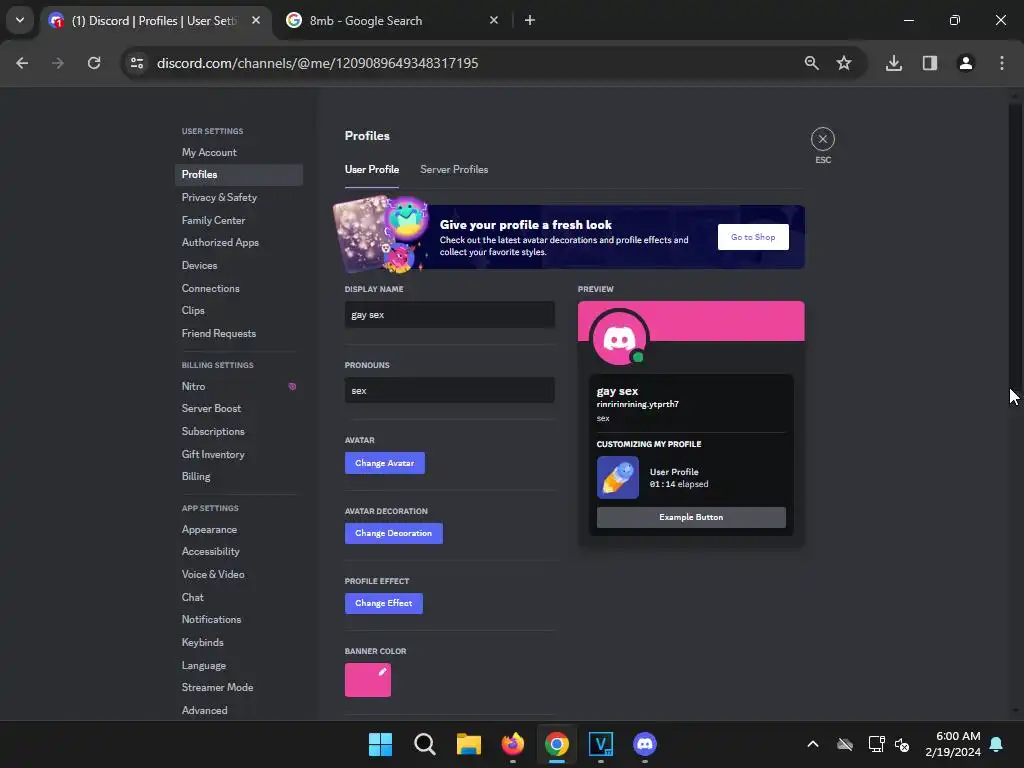Close settings with the ESC circle icon

click(x=822, y=139)
